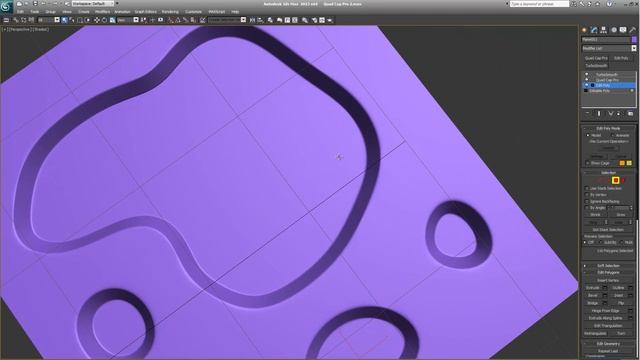Activate the Select Object tool

(x=64, y=20)
